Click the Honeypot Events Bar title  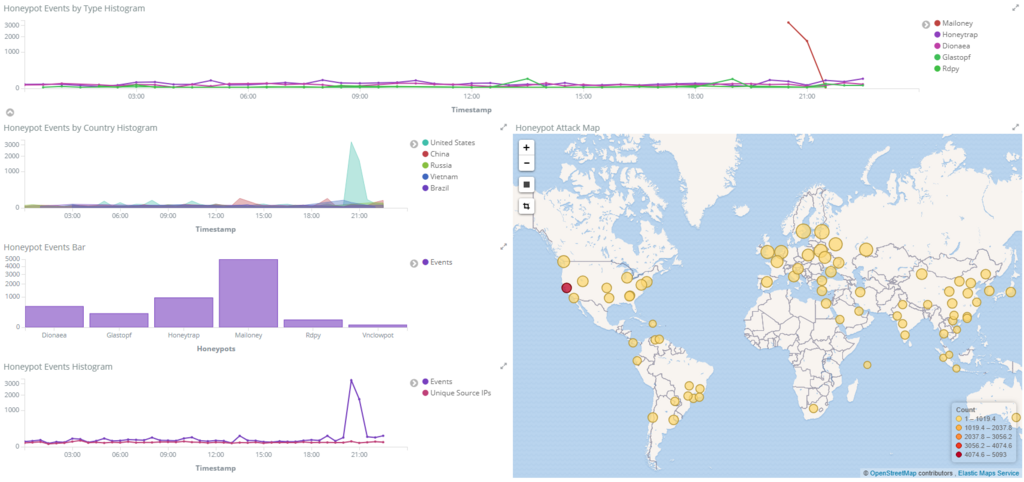[44, 247]
